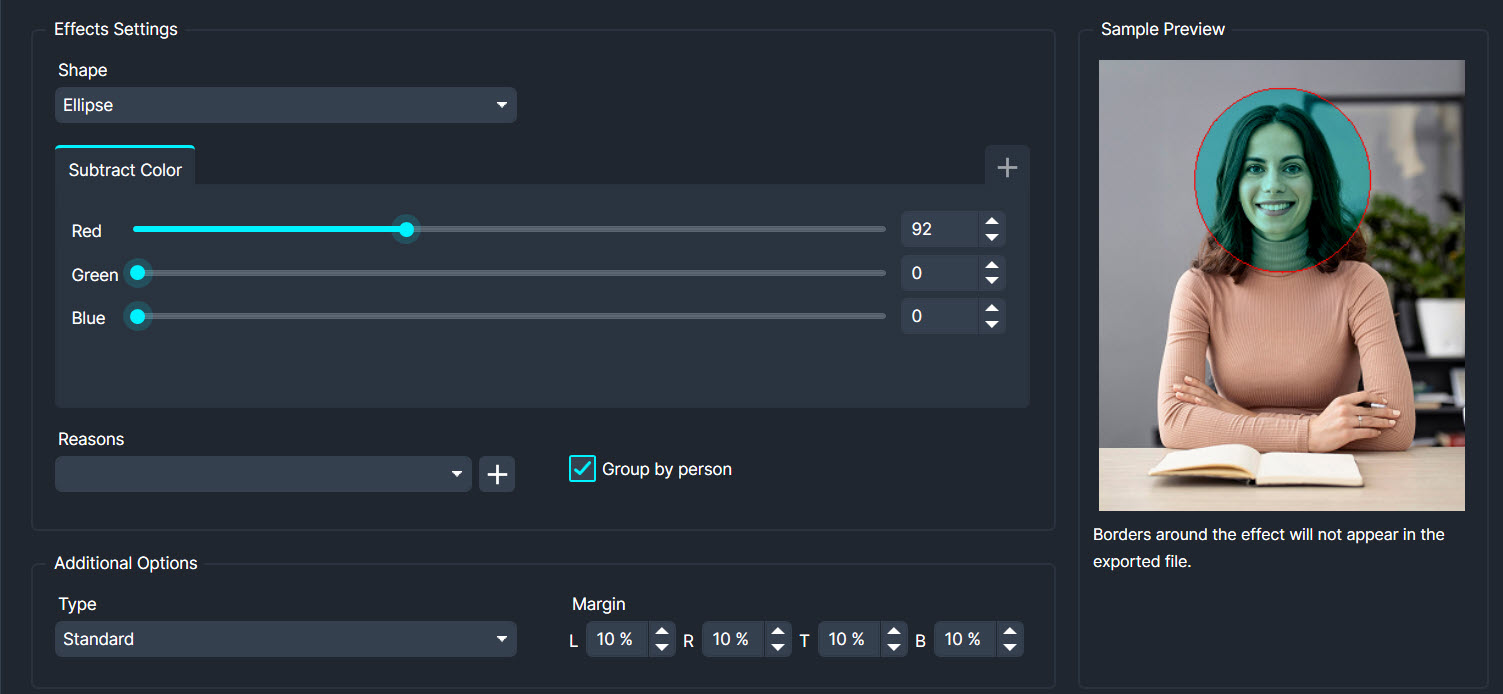Click the T margin percentage field
1503x694 pixels.
pos(848,638)
